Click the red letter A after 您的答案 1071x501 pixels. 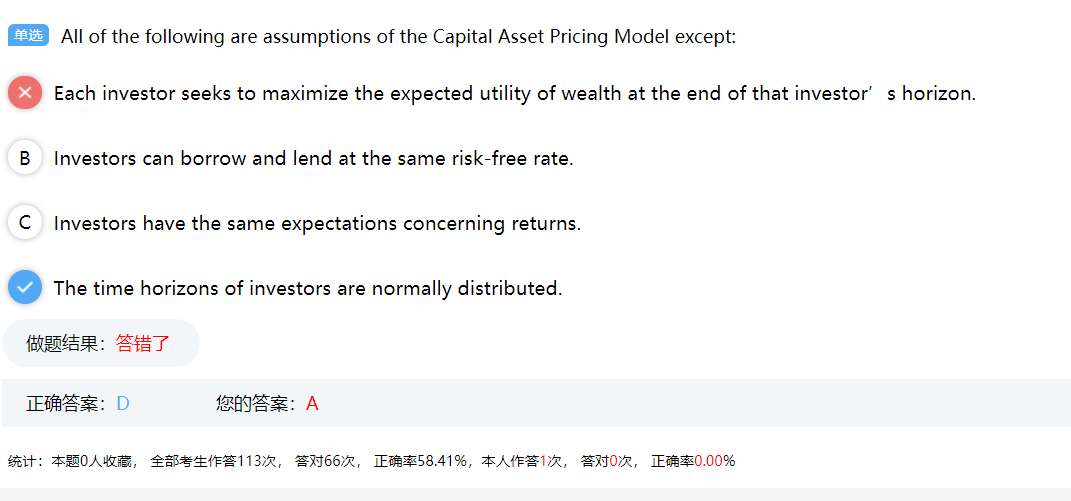312,403
